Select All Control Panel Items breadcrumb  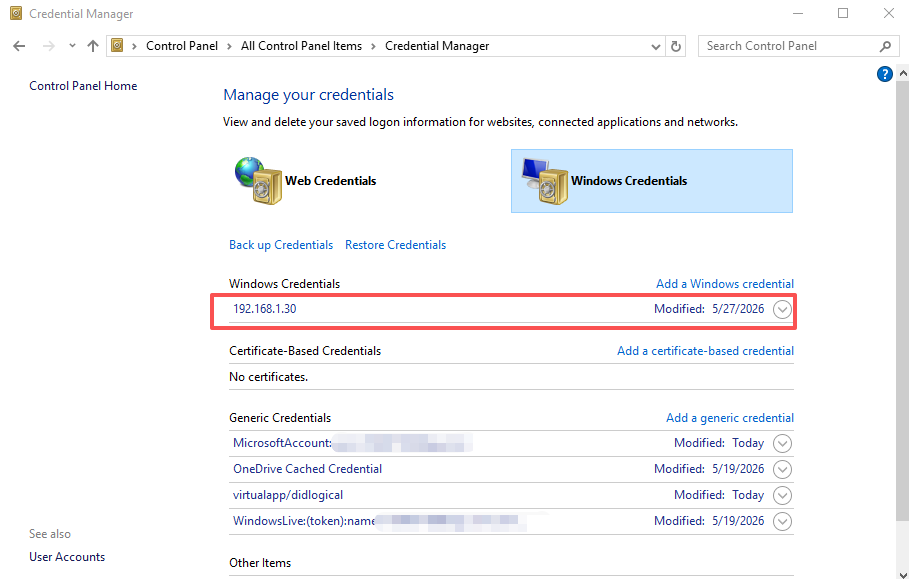click(x=301, y=46)
